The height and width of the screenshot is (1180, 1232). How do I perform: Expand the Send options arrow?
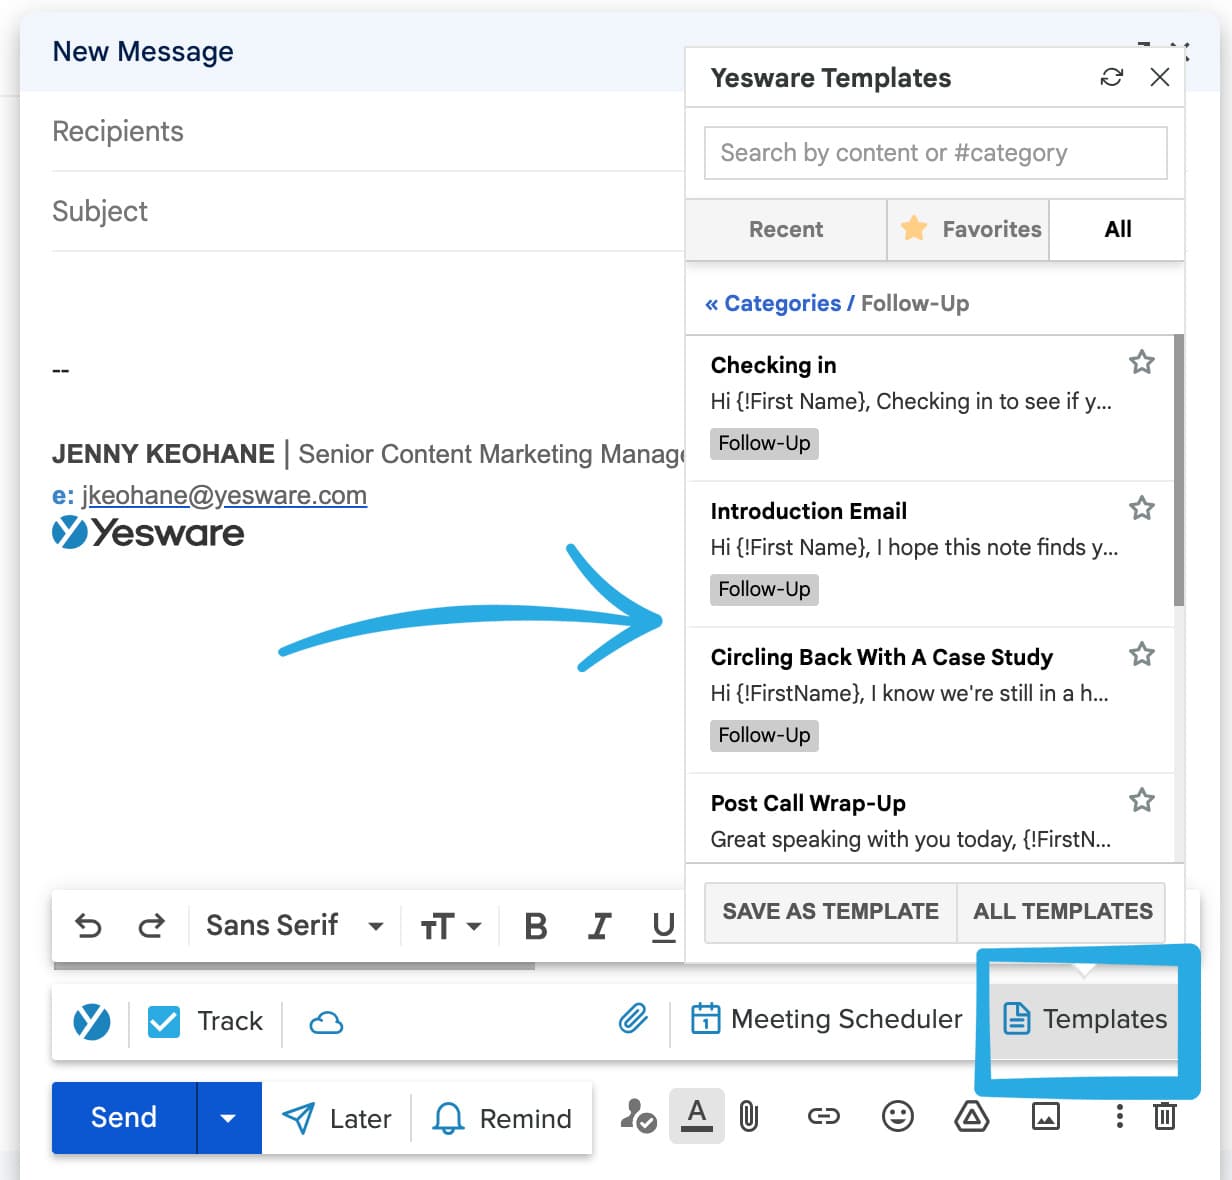coord(228,1117)
